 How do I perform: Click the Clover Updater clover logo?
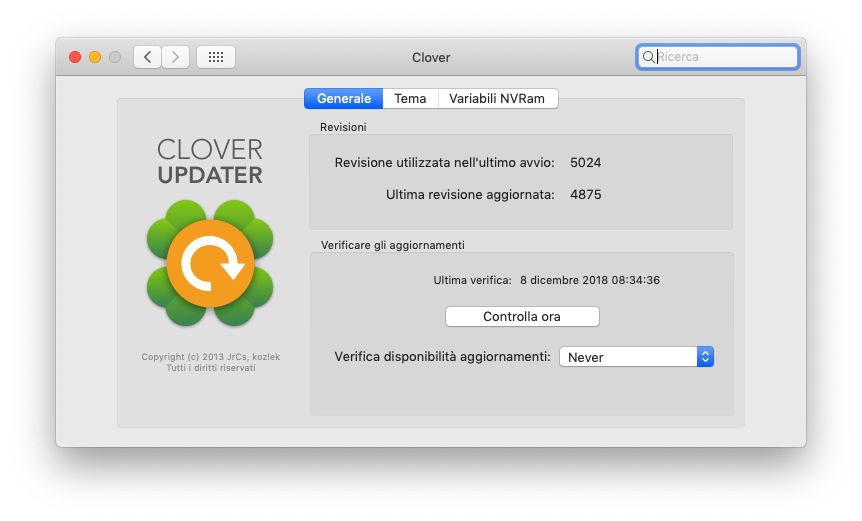(x=210, y=263)
